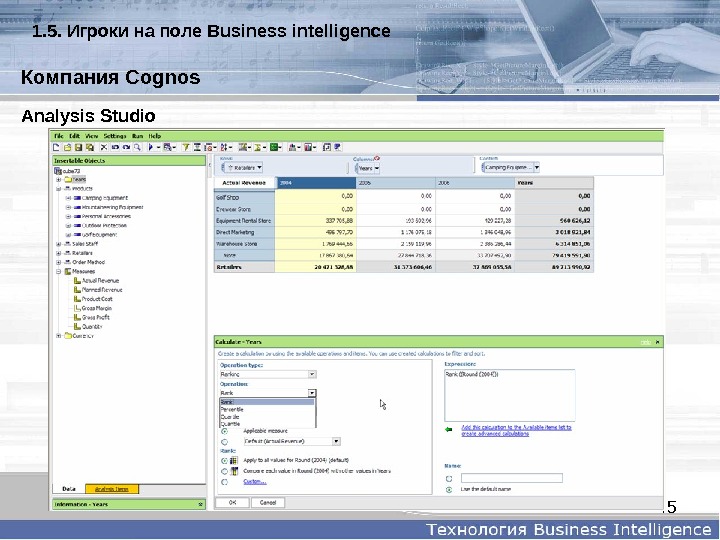Click the Open folder toolbar icon

[x=67, y=147]
